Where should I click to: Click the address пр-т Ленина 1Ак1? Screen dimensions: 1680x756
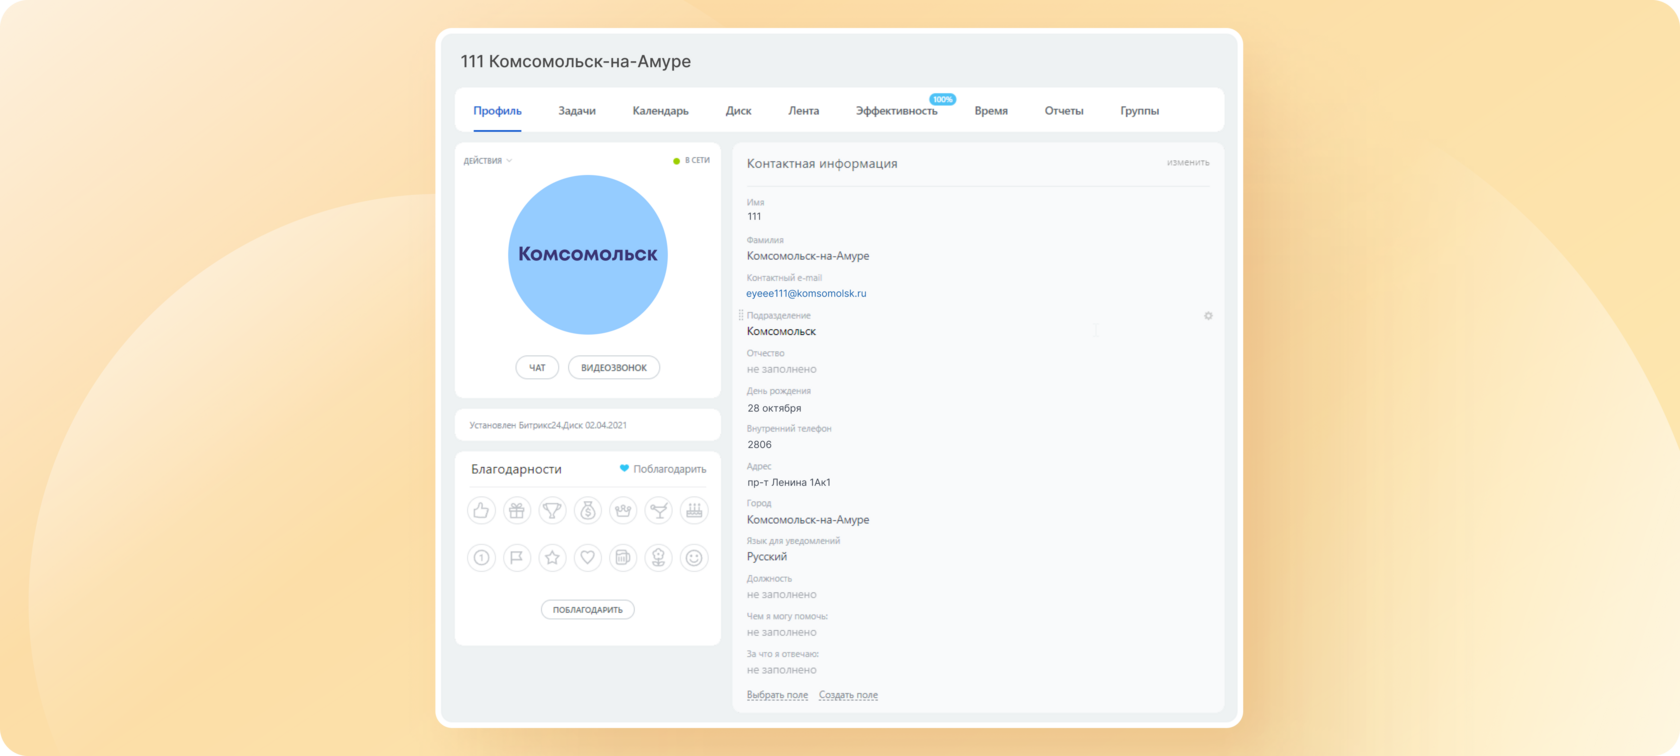(x=789, y=483)
